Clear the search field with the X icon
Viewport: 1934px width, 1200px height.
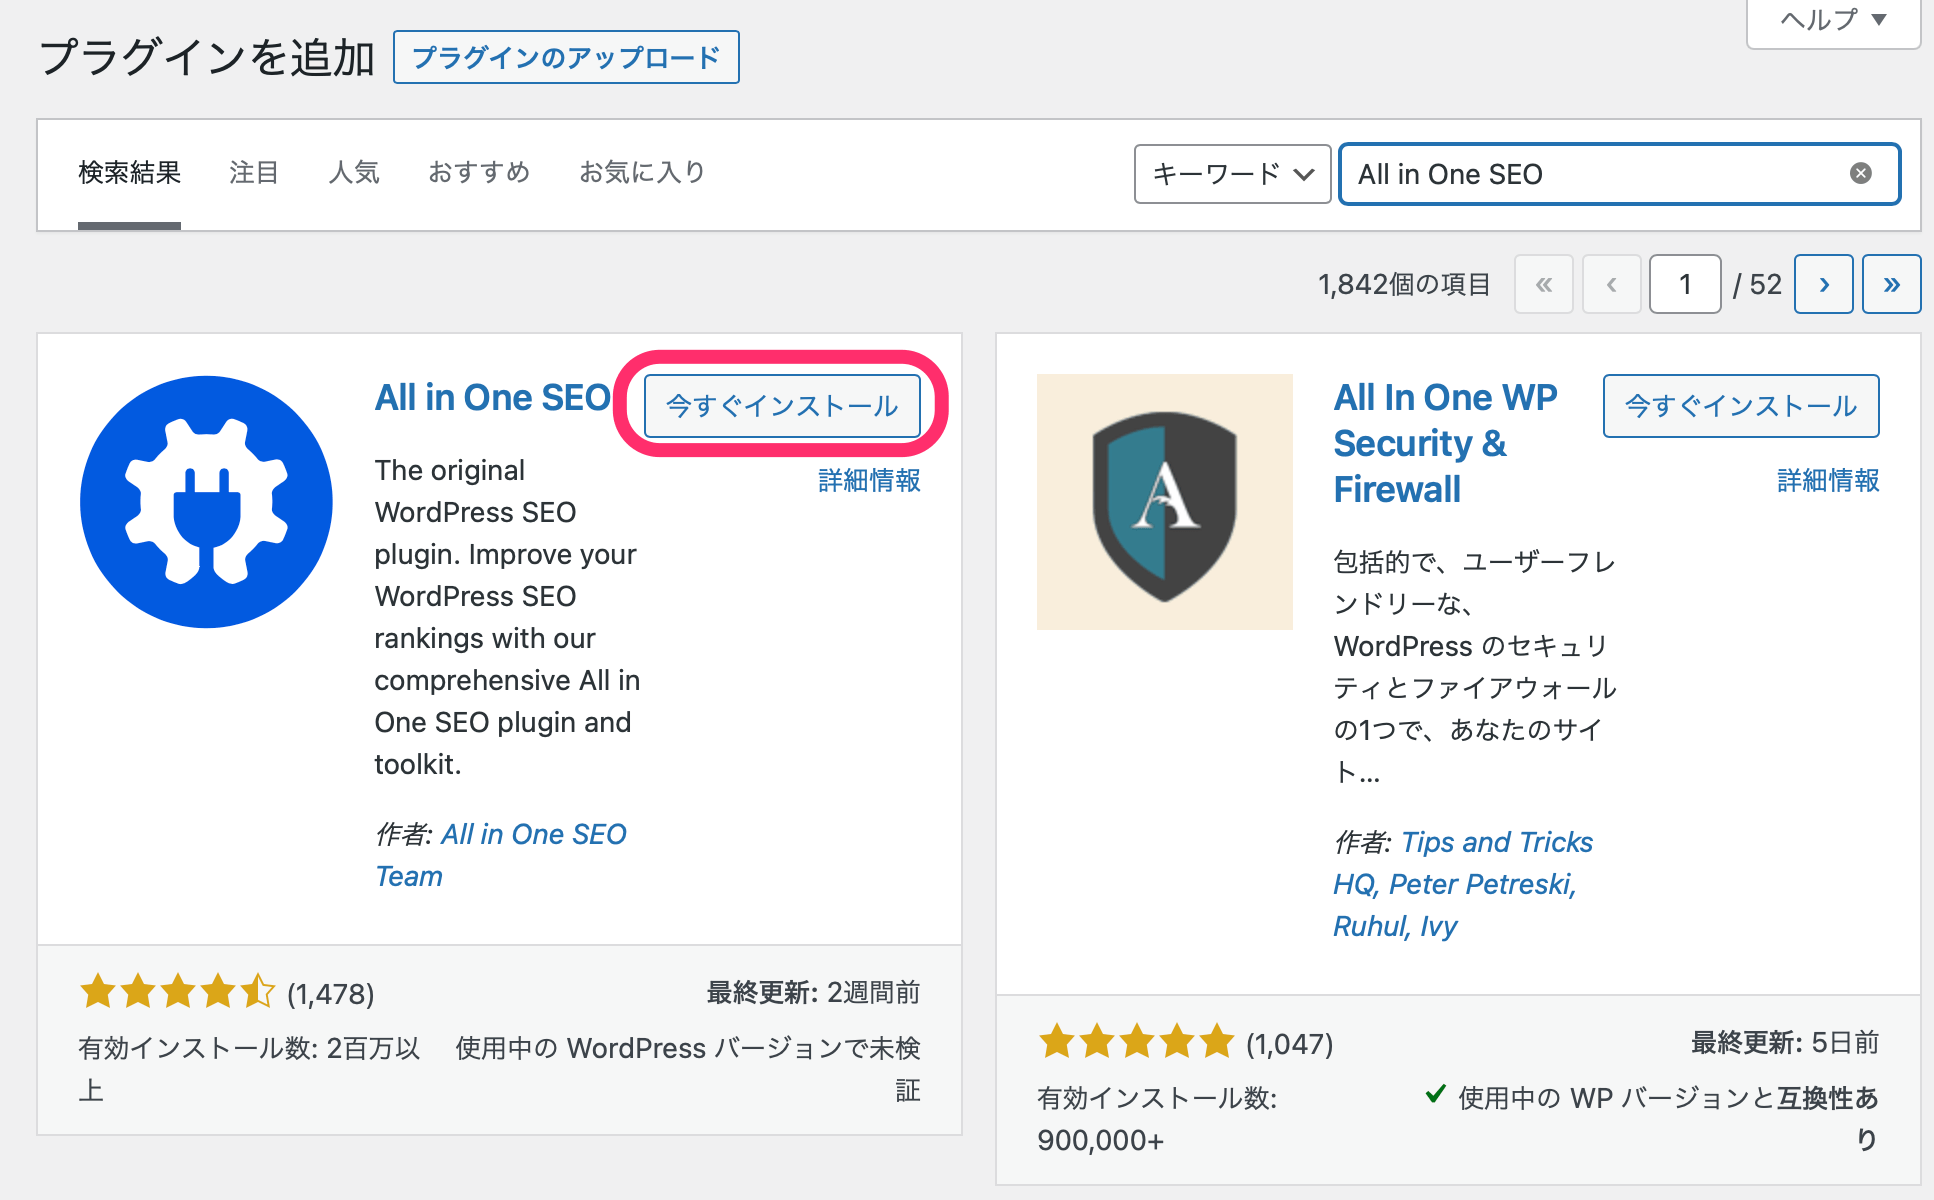pyautogui.click(x=1860, y=174)
